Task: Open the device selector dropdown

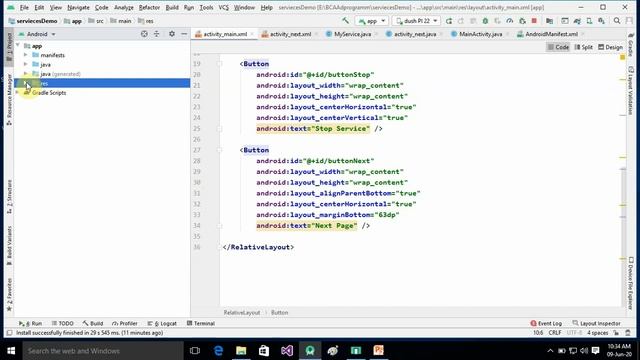Action: tap(416, 21)
